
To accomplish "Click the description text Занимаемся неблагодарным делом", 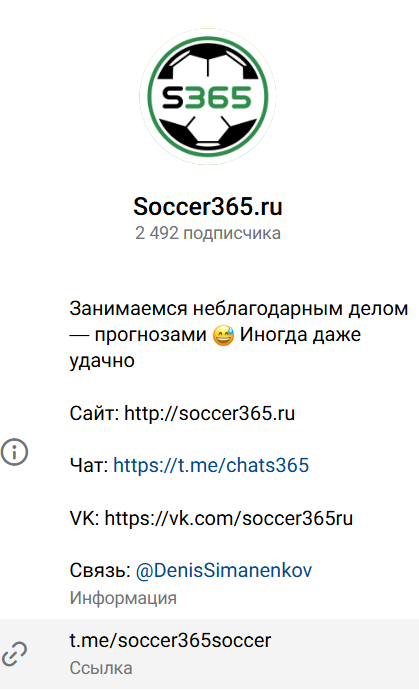I will (239, 308).
